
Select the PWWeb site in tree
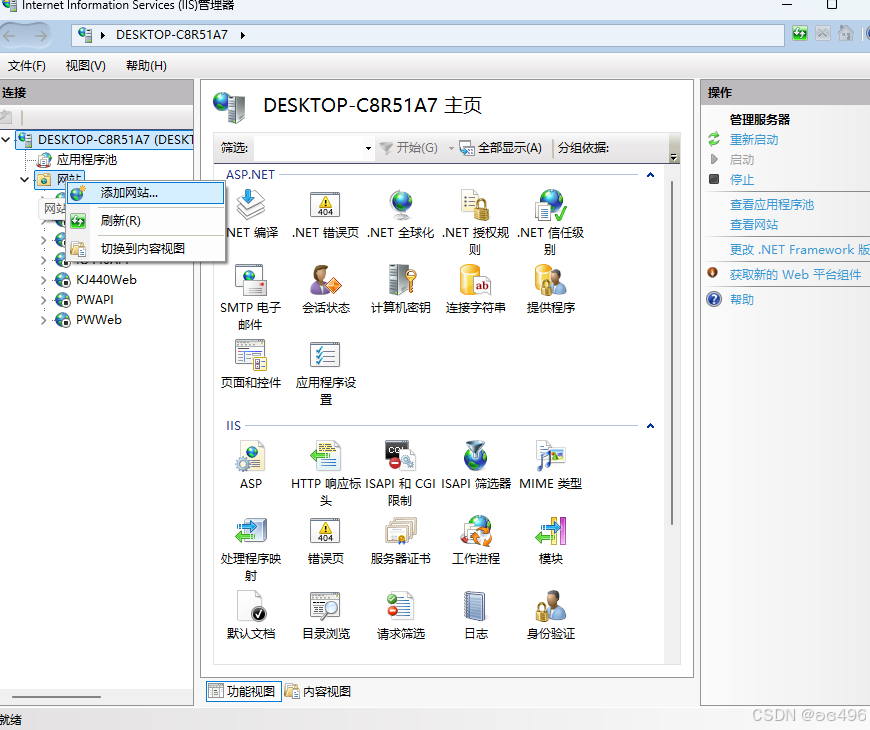[99, 320]
